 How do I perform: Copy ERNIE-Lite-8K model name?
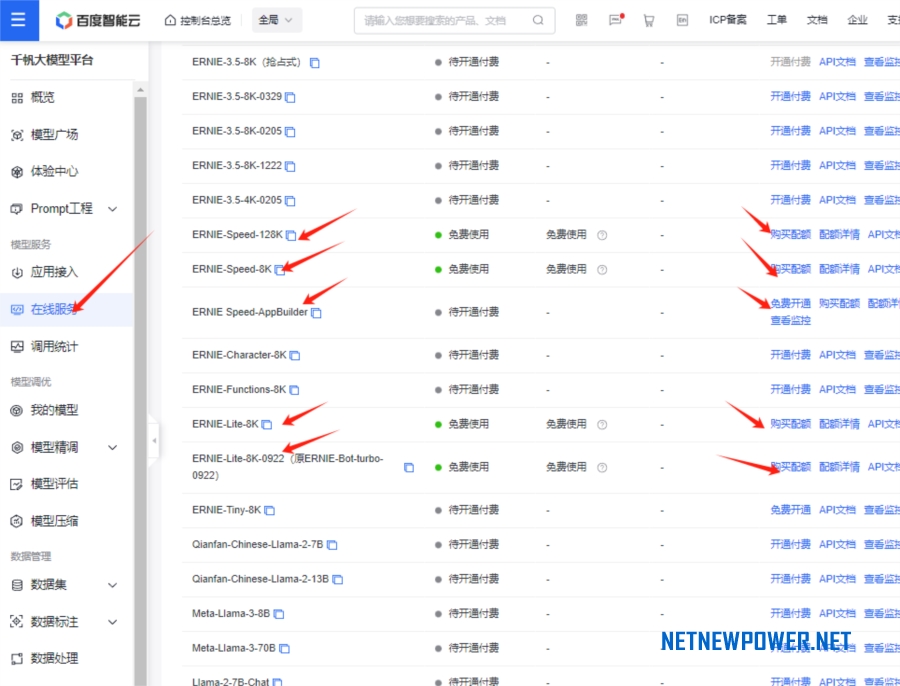(x=266, y=424)
